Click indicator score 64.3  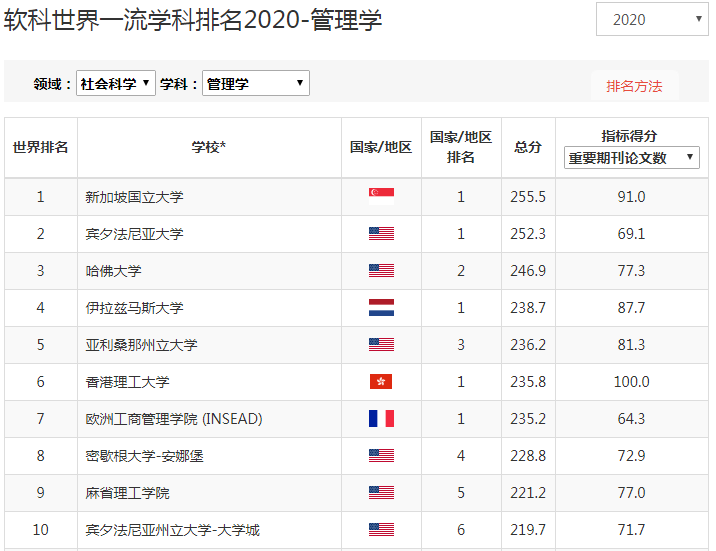pyautogui.click(x=632, y=419)
